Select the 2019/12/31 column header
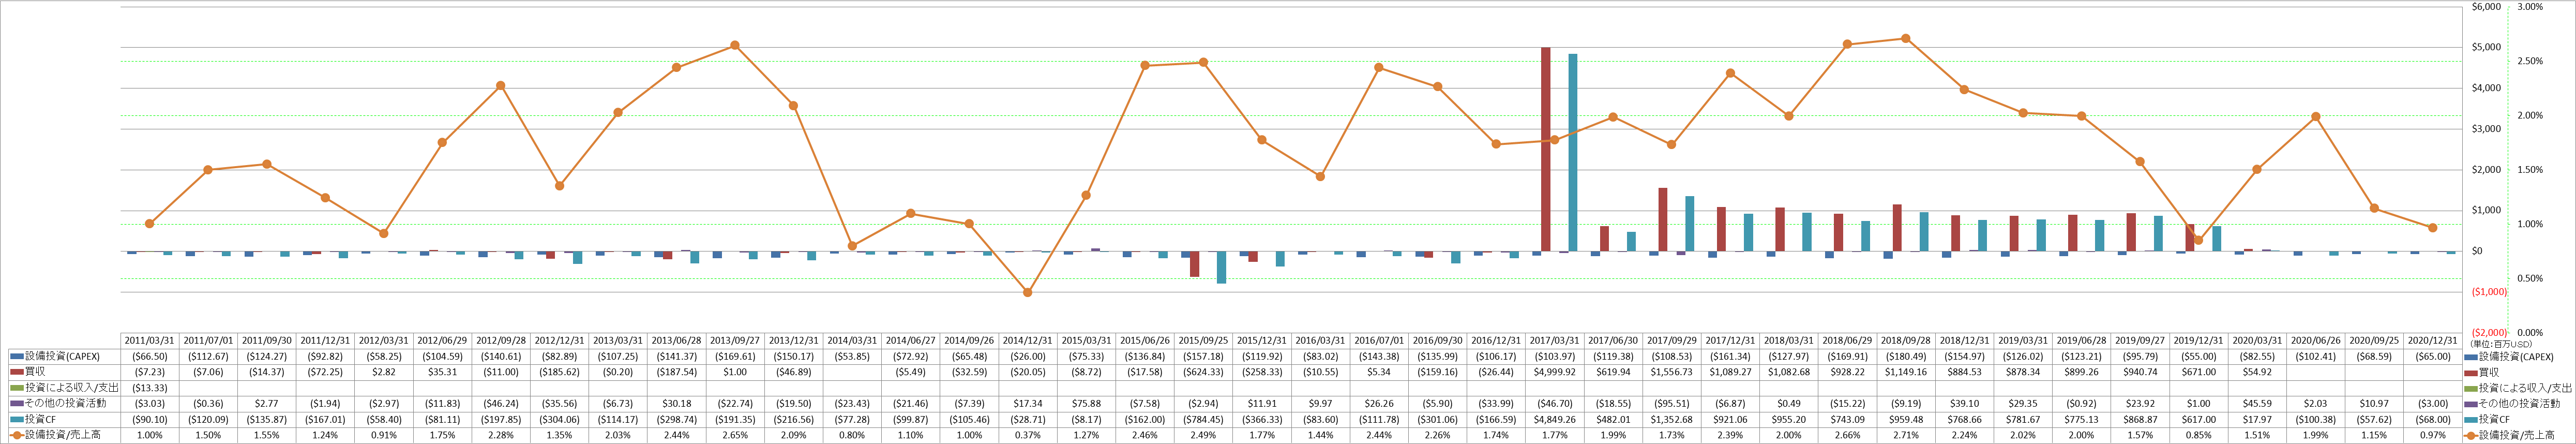Viewport: 2576px width, 444px height. point(2198,340)
